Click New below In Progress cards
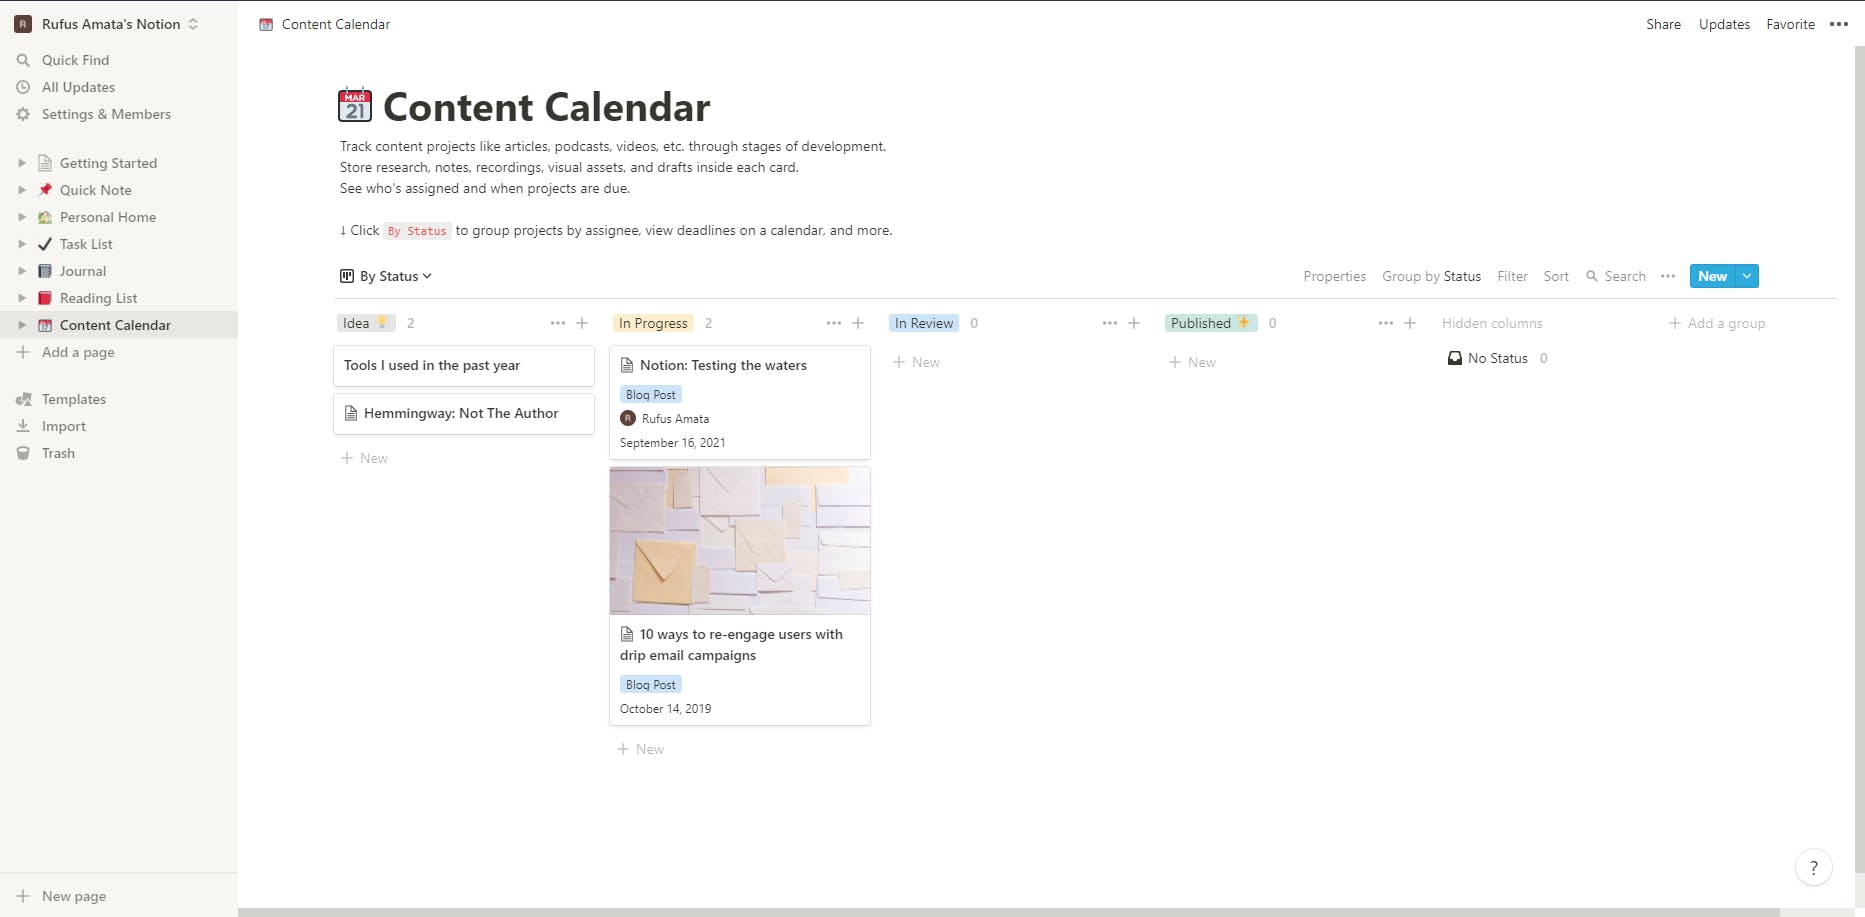Image resolution: width=1865 pixels, height=917 pixels. (640, 749)
